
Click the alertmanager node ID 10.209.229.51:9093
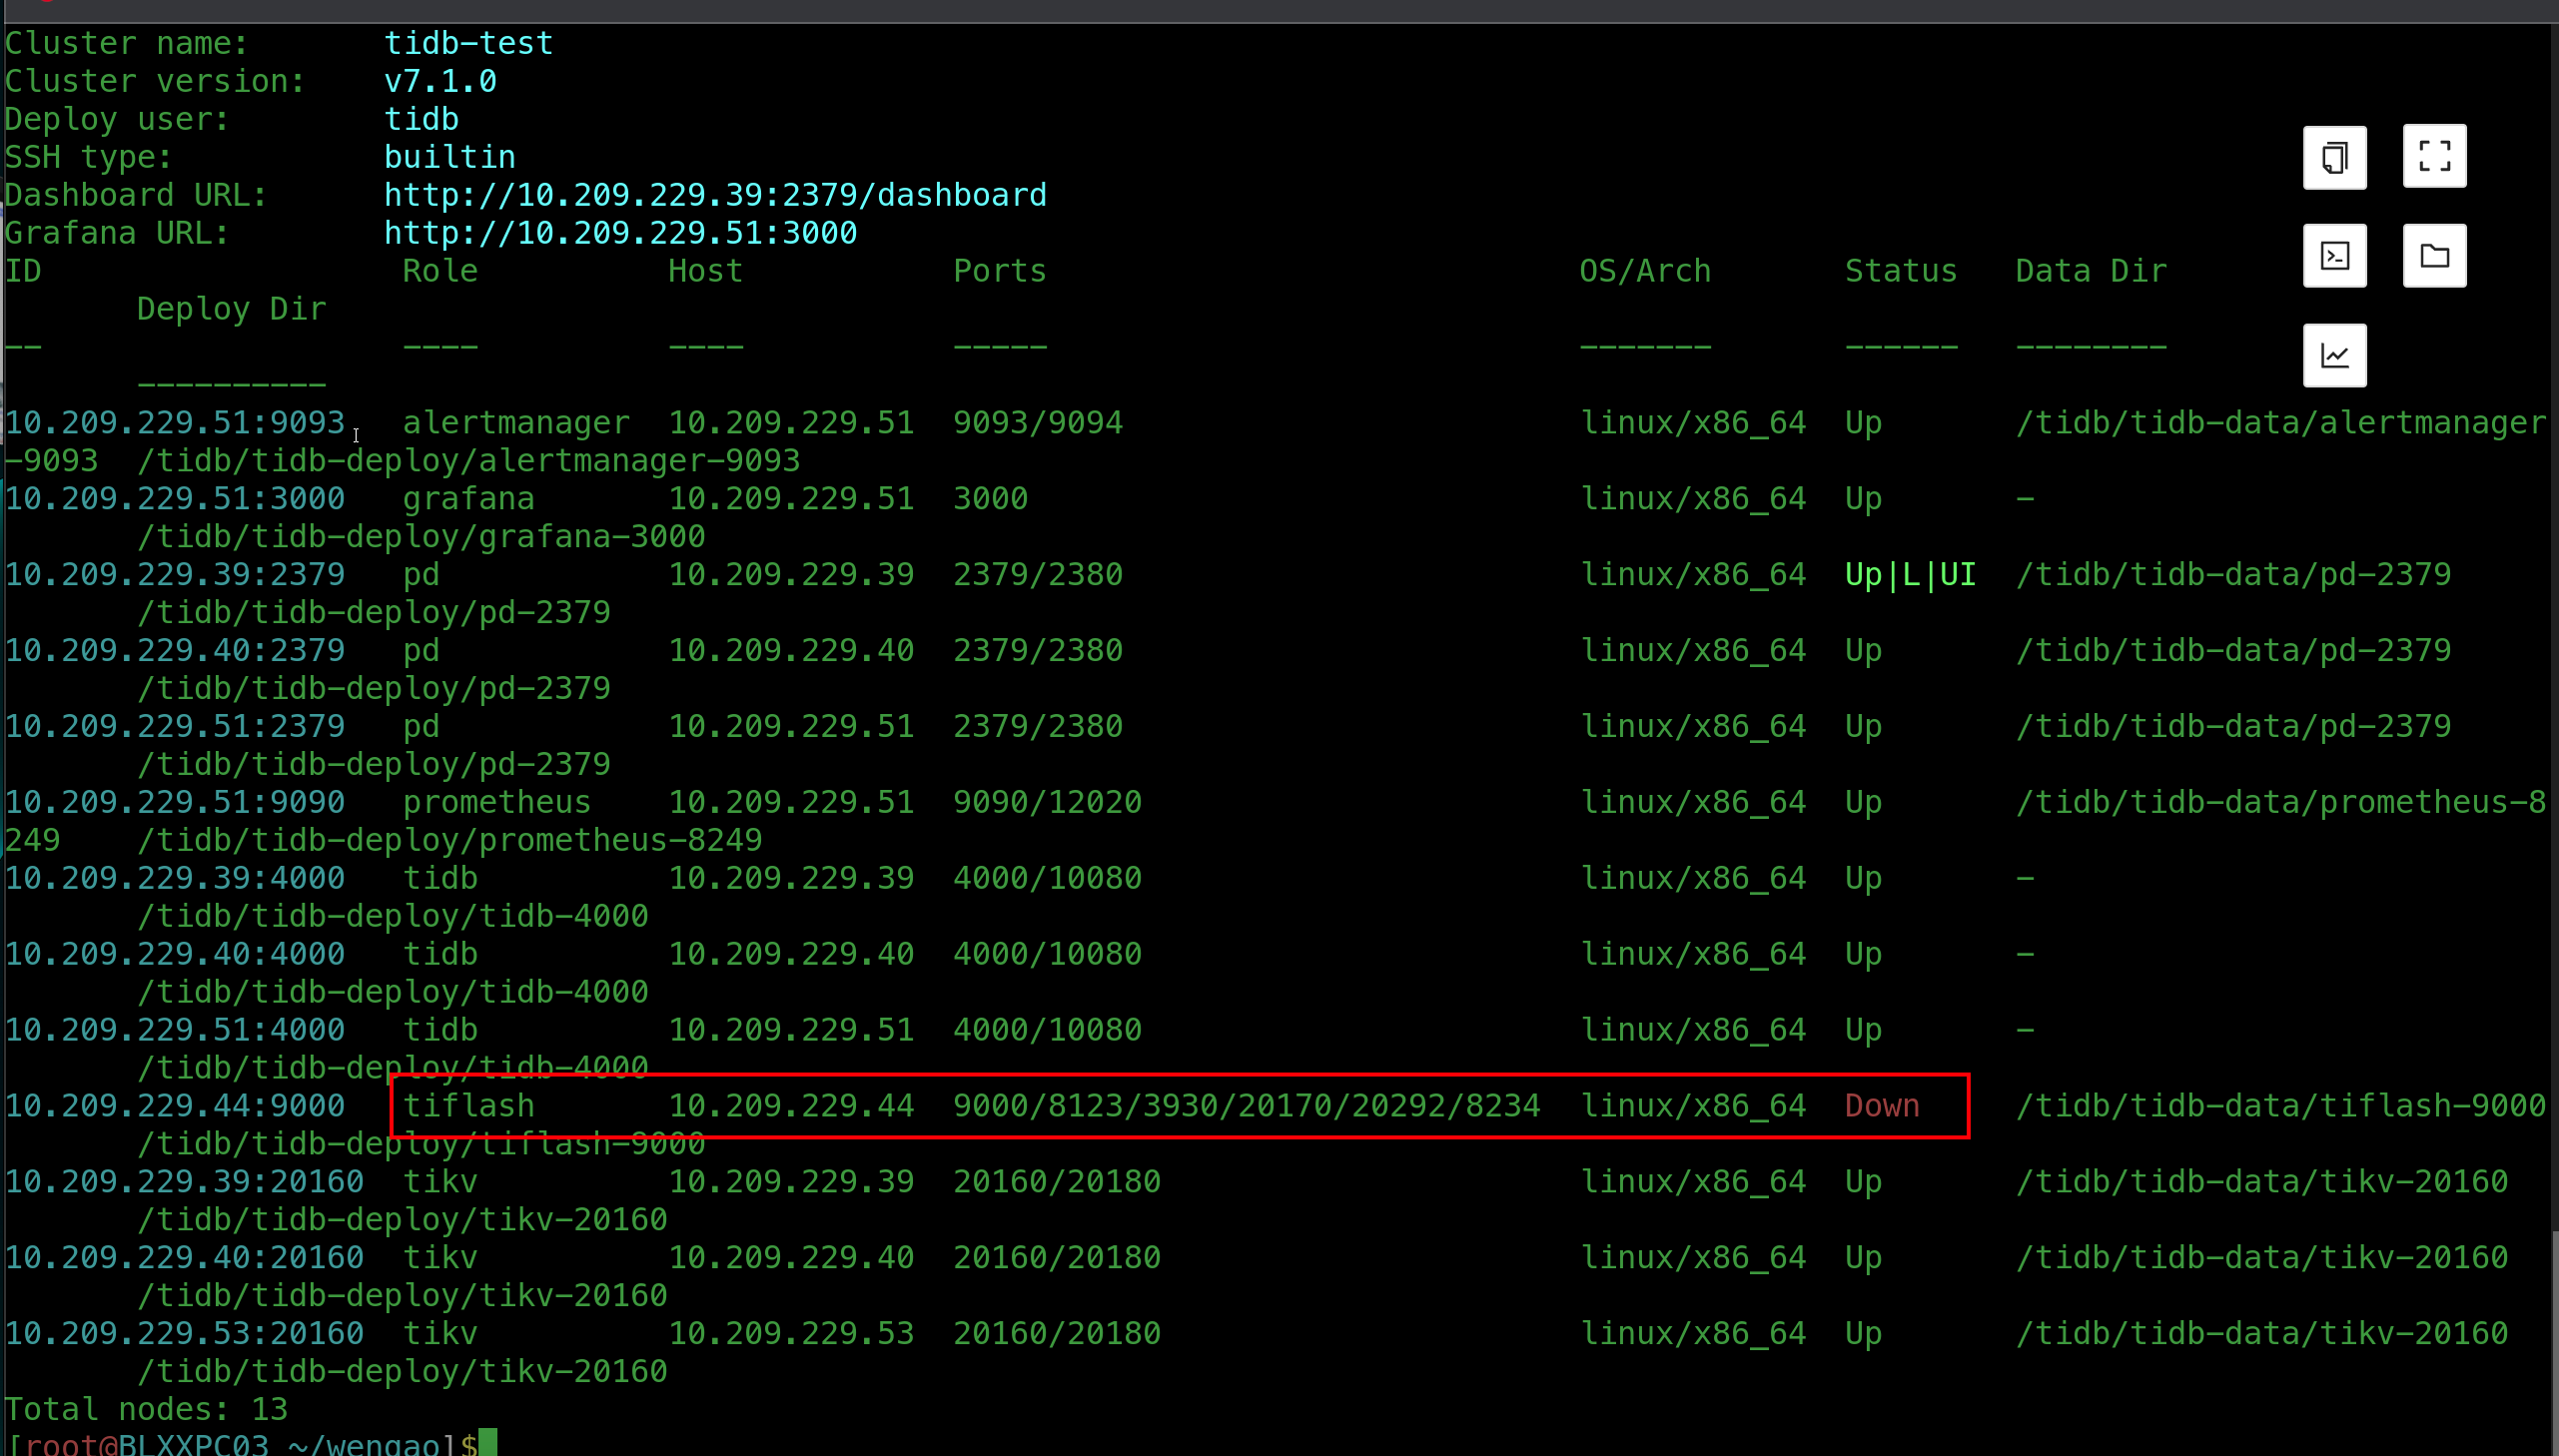[x=175, y=423]
